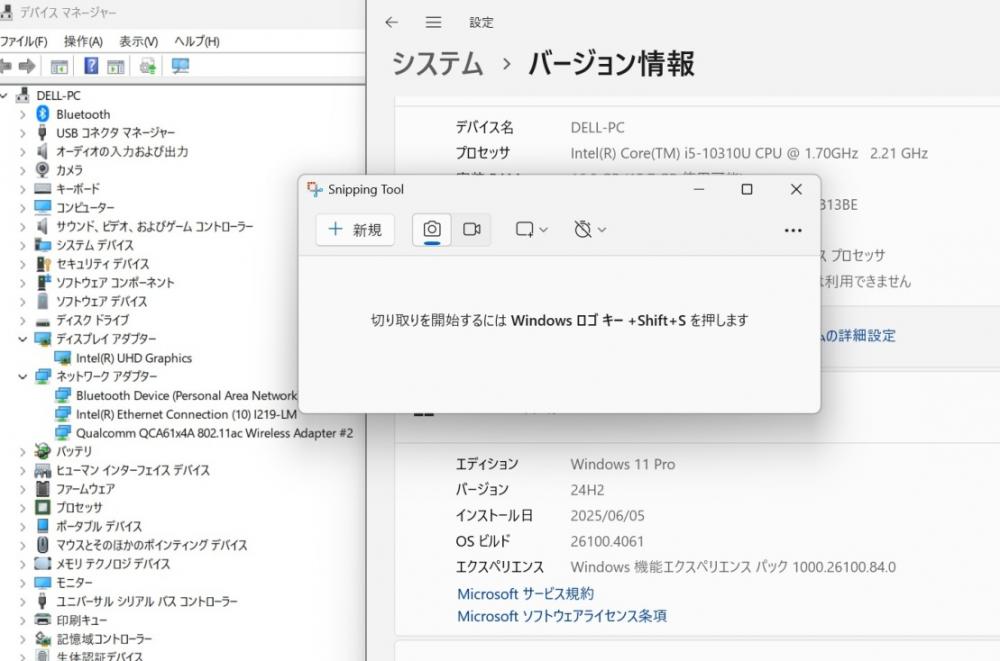Minimize the Snipping Tool window
1000x661 pixels.
coord(699,189)
